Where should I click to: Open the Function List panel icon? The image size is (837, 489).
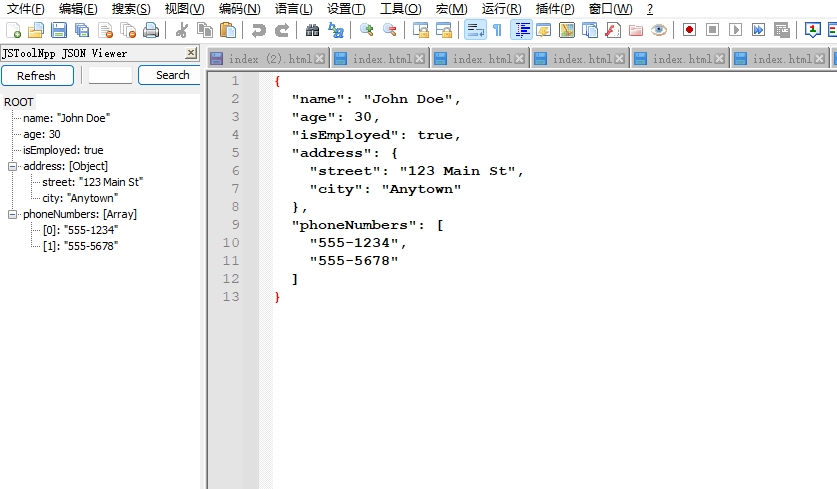click(613, 30)
